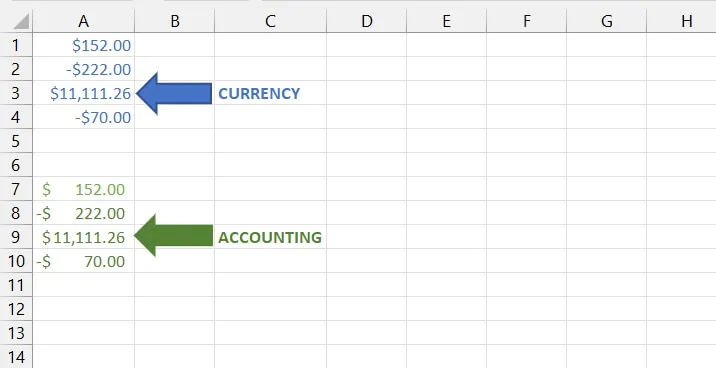This screenshot has width=716, height=369.
Task: Select column A header
Action: pos(84,21)
